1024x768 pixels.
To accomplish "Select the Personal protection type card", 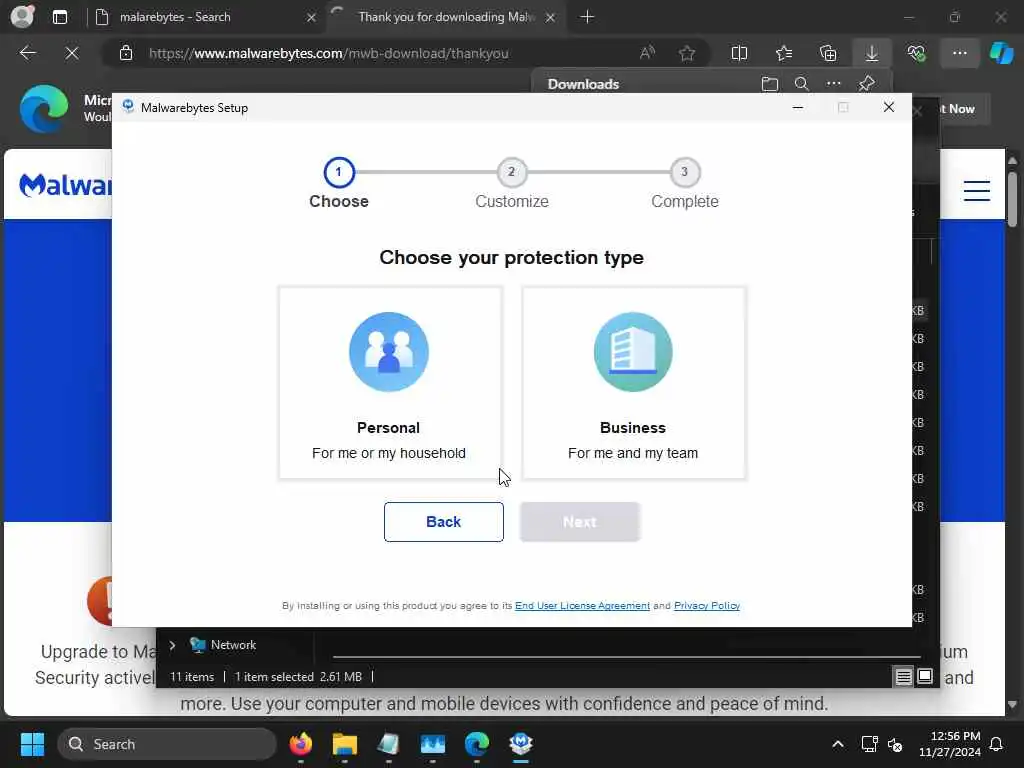I will (390, 383).
